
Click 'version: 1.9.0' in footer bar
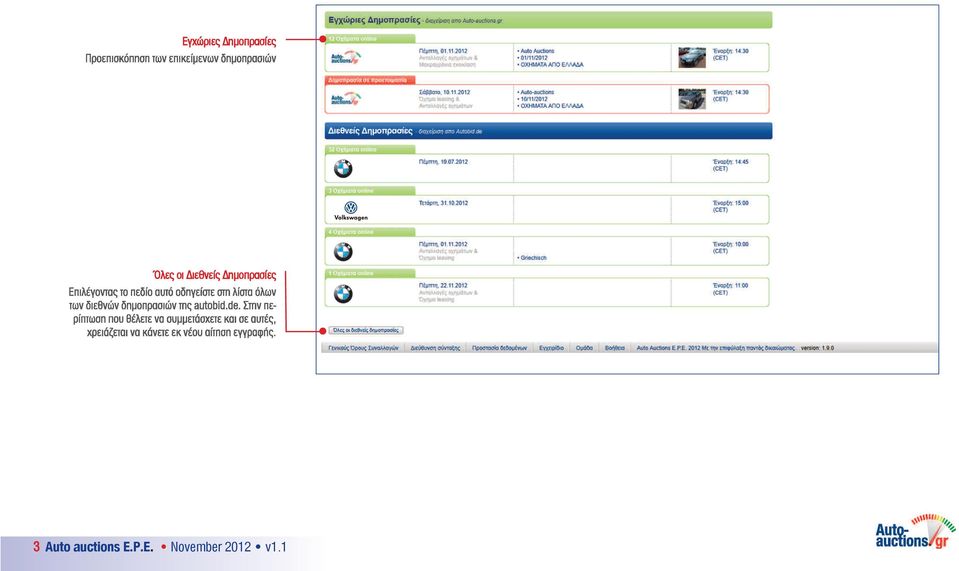(x=817, y=348)
